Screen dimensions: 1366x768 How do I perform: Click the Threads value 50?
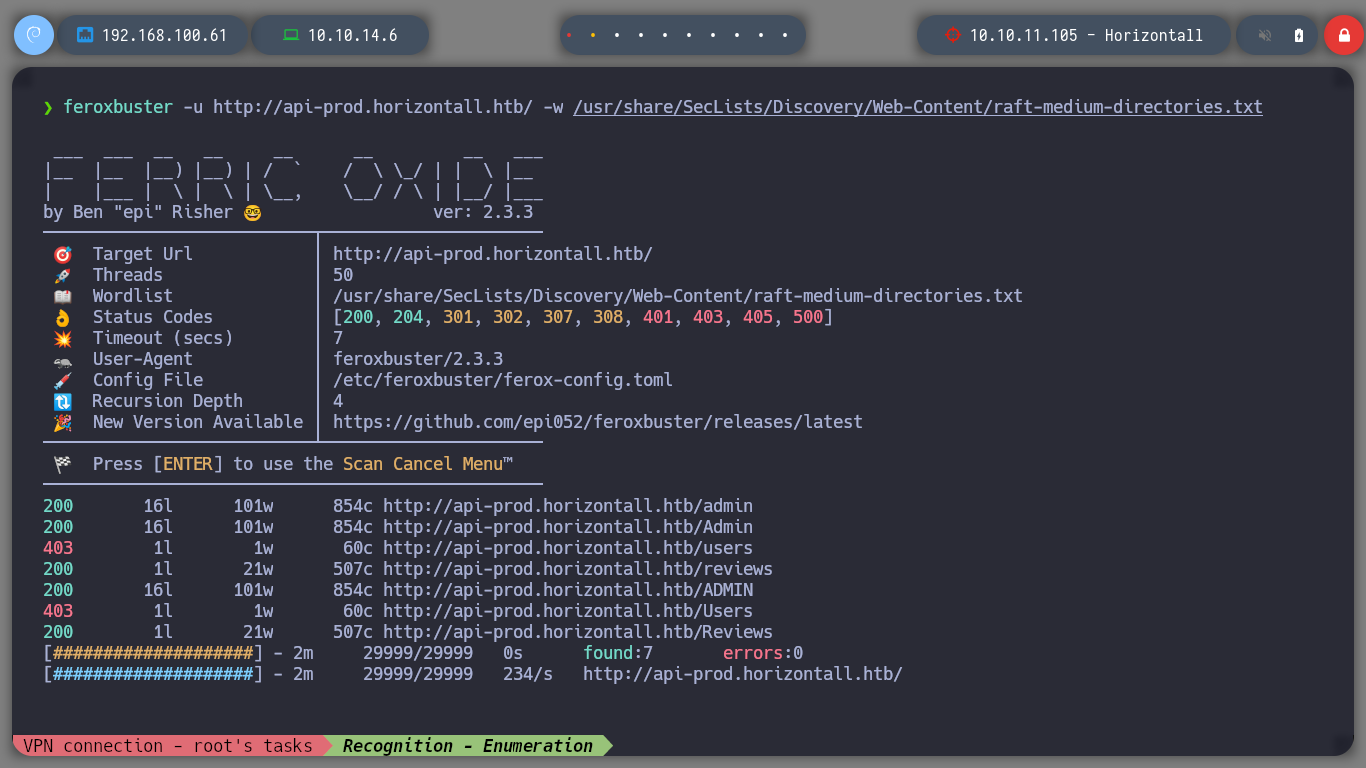pos(343,275)
